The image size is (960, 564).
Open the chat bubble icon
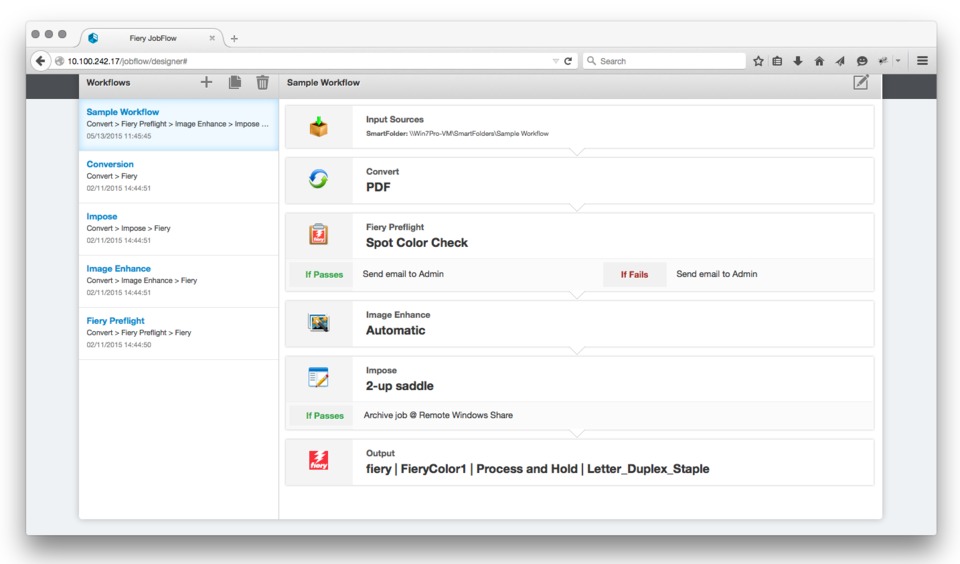tap(862, 61)
